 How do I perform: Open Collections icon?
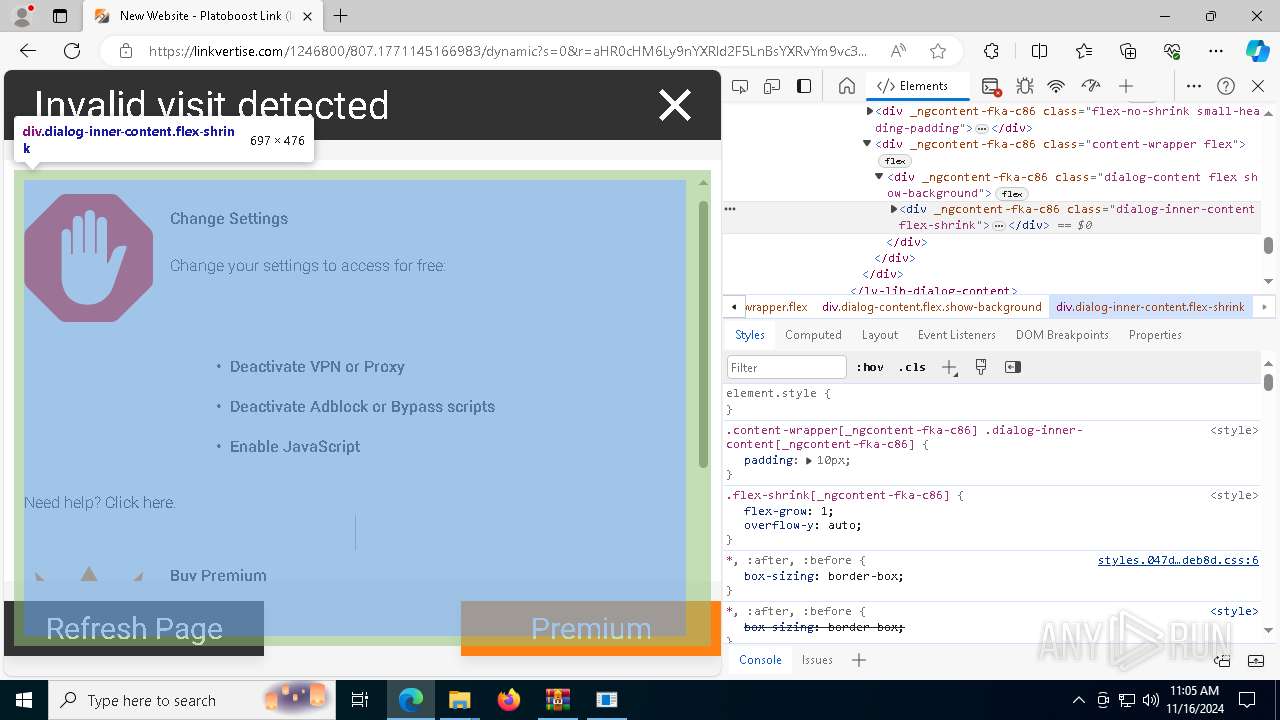click(1128, 51)
